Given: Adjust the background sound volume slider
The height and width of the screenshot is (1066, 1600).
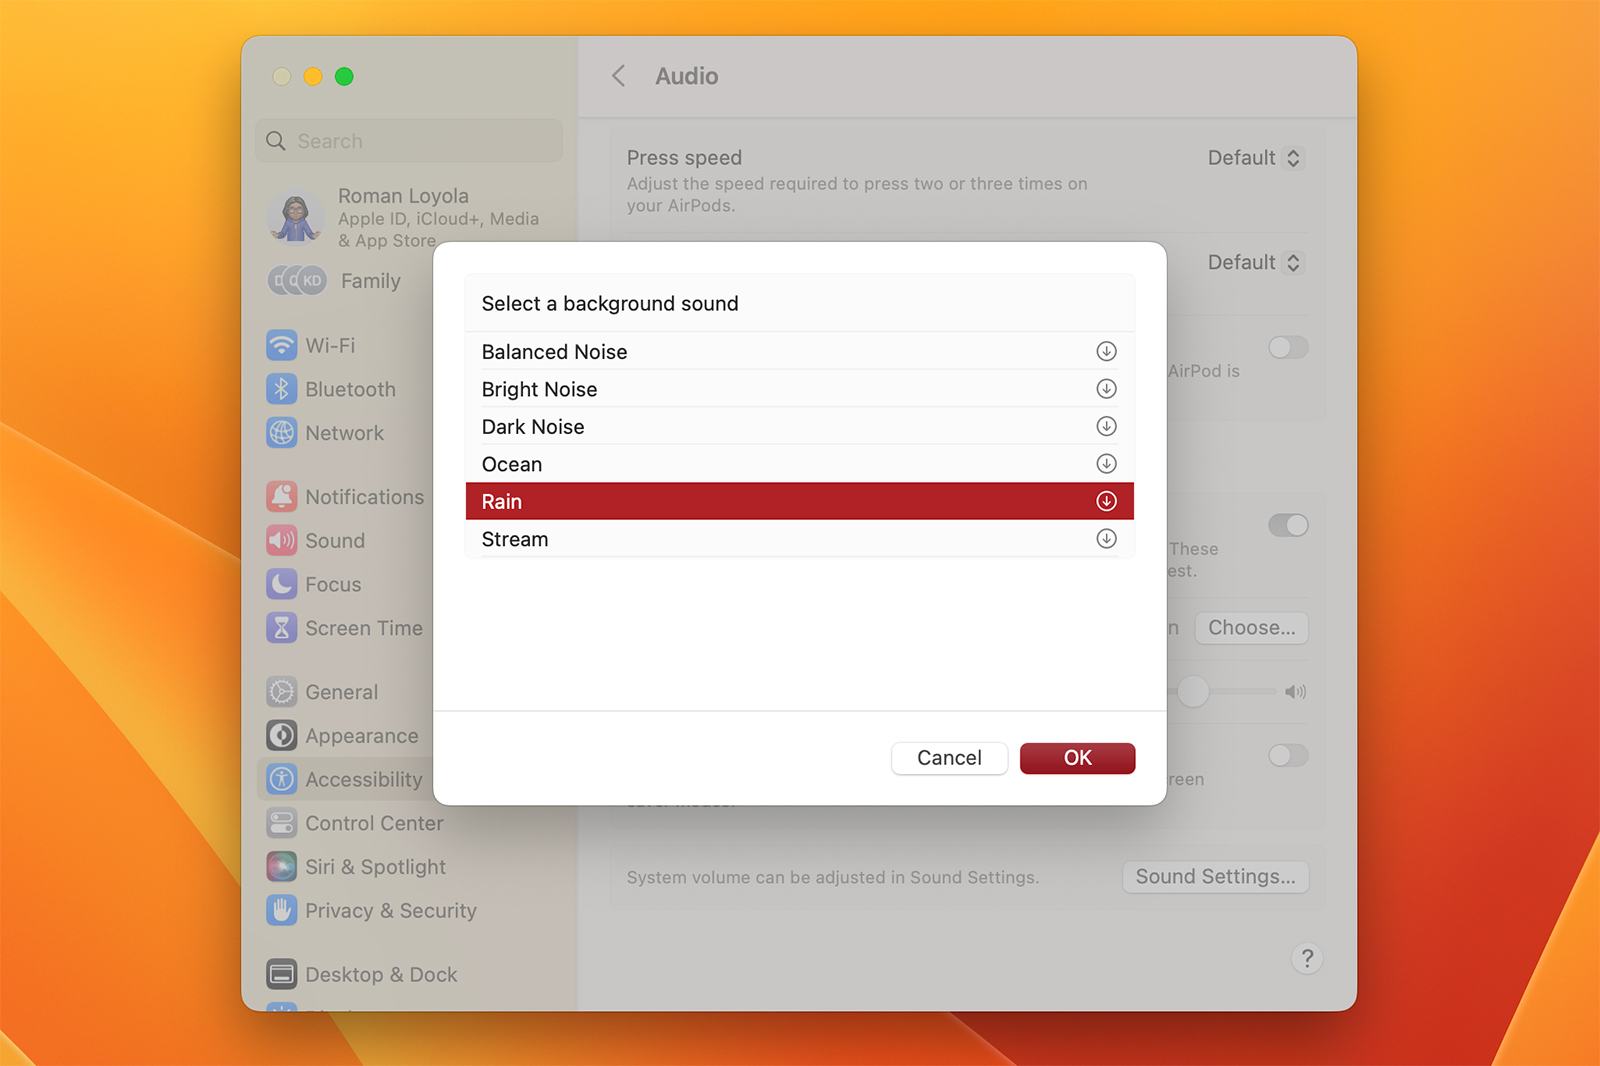Looking at the screenshot, I should [x=1193, y=692].
